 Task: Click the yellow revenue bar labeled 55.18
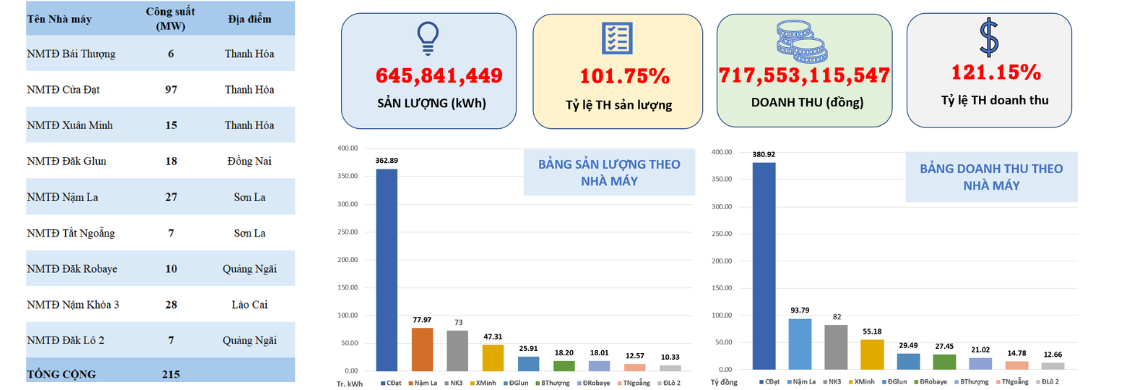click(x=871, y=355)
